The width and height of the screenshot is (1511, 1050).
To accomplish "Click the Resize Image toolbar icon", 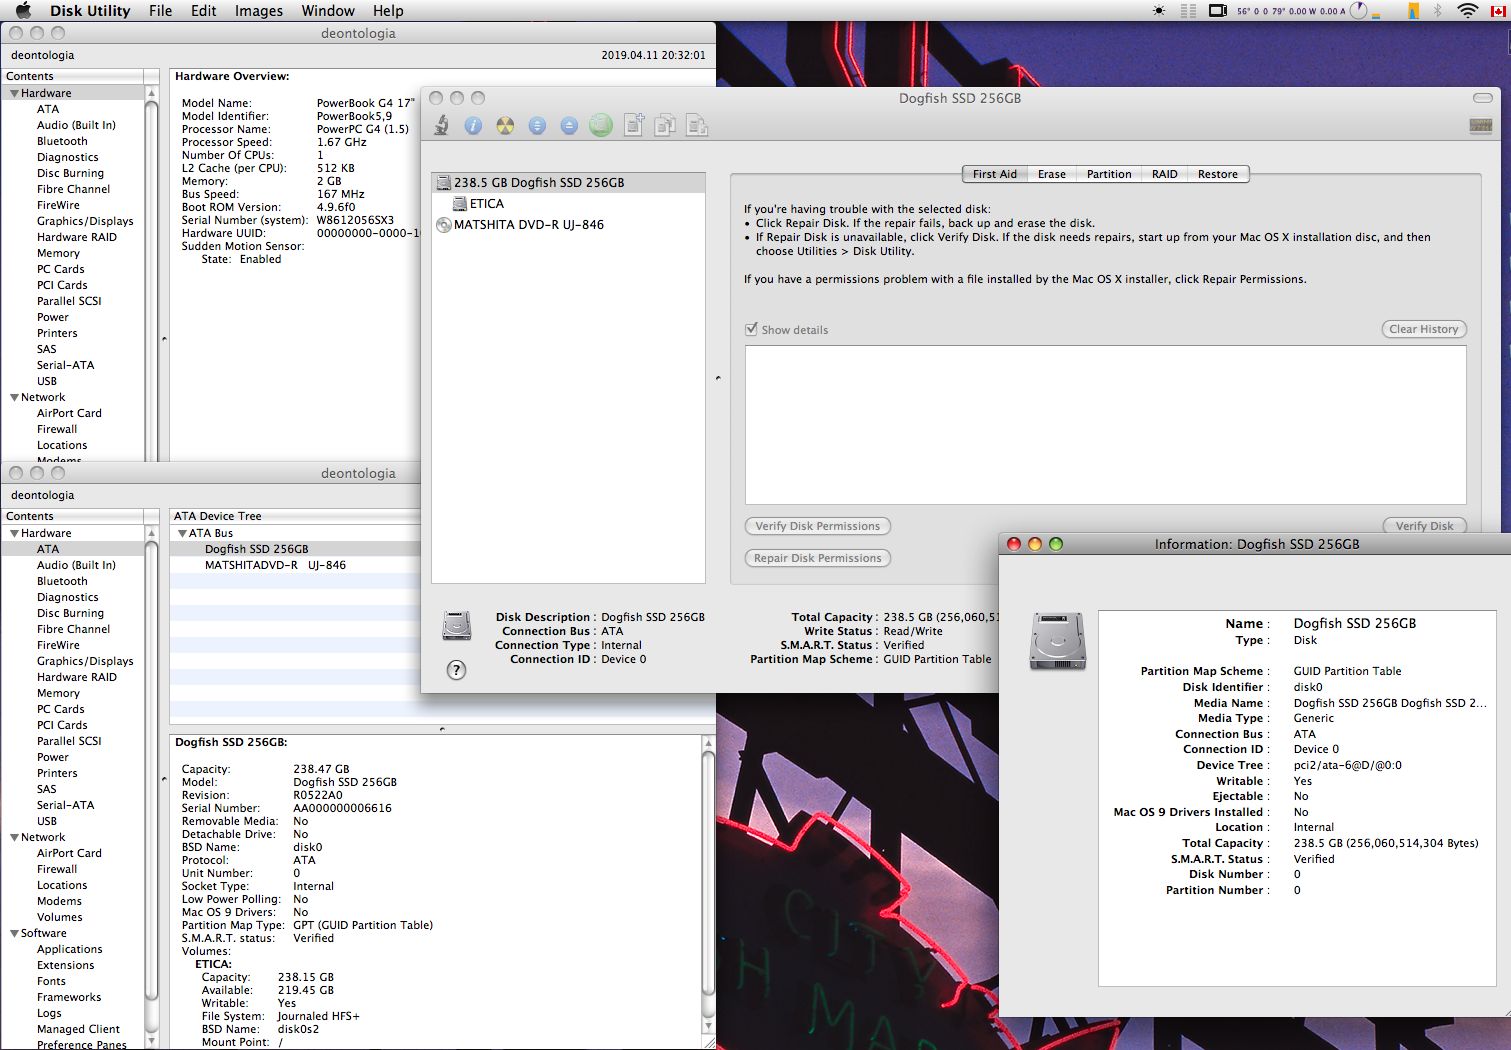I will point(698,125).
